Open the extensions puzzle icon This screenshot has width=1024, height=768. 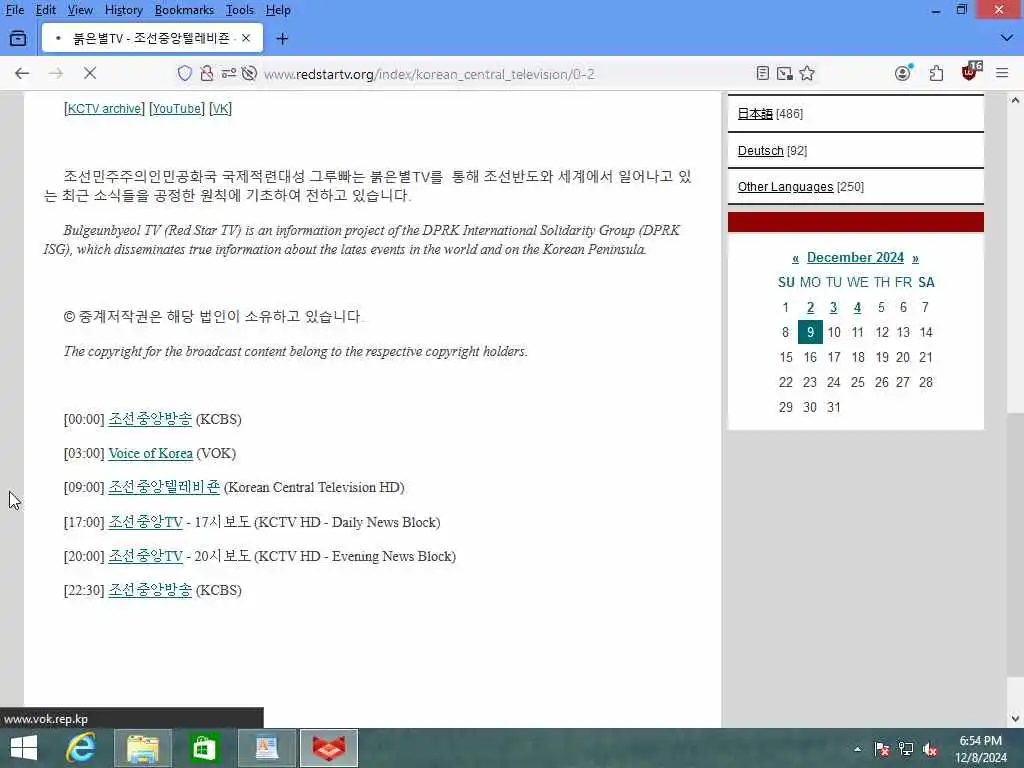point(936,73)
